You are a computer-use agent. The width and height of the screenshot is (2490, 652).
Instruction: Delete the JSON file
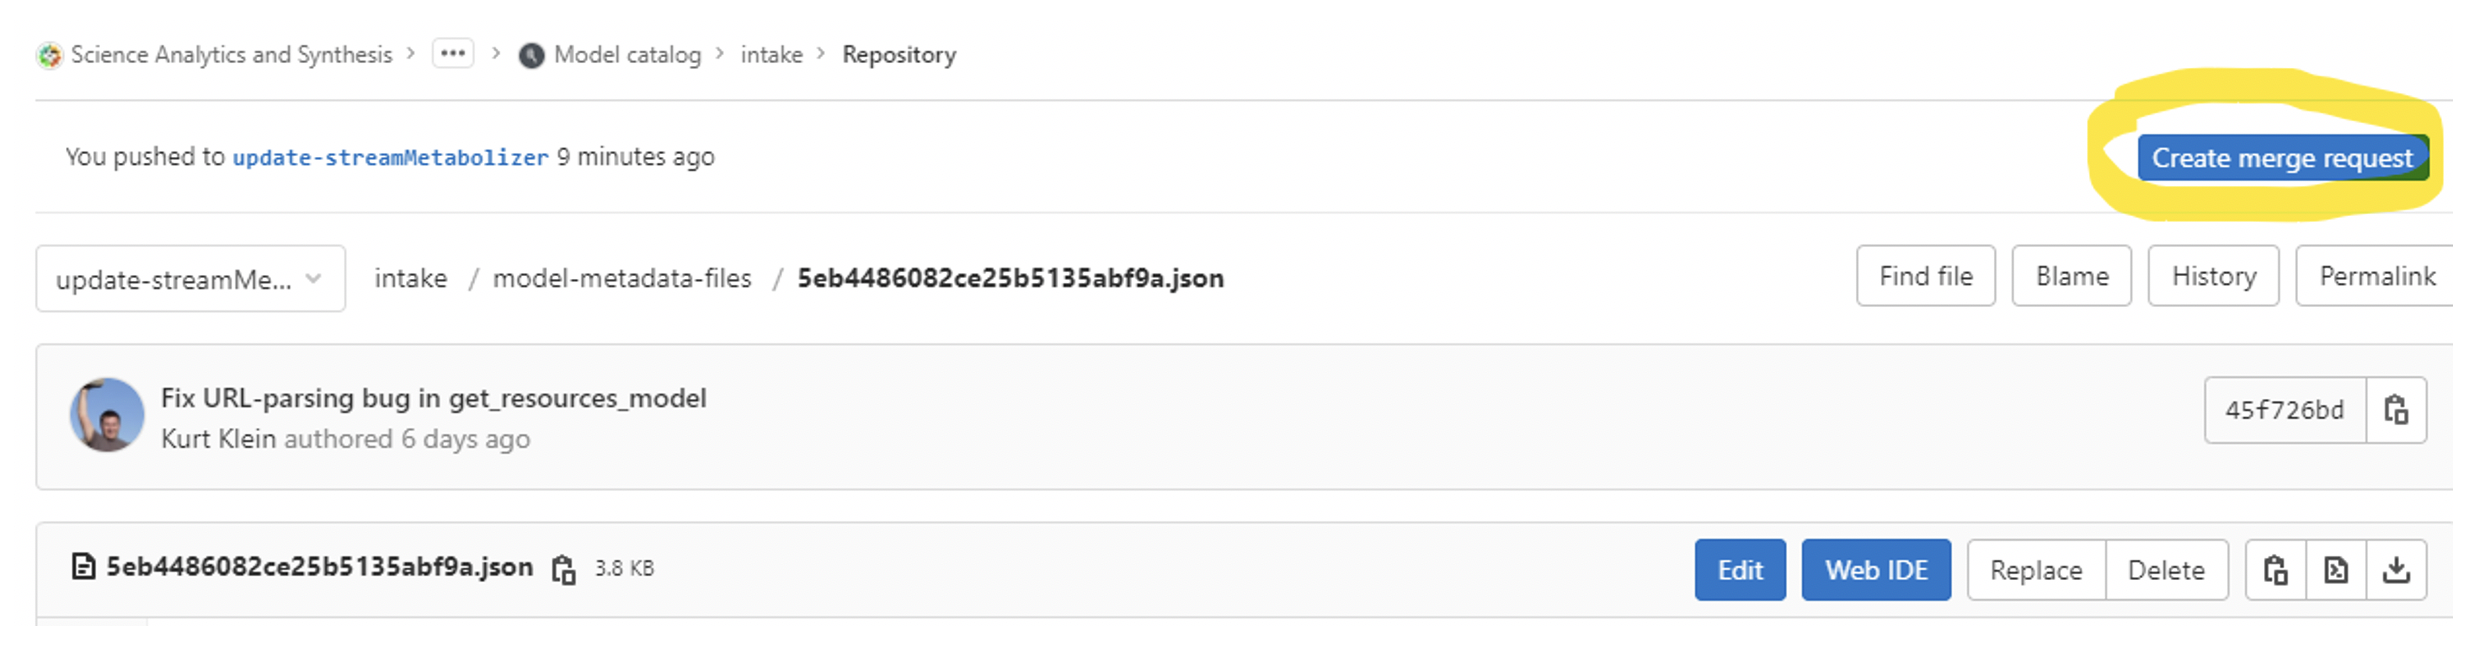pos(2165,570)
